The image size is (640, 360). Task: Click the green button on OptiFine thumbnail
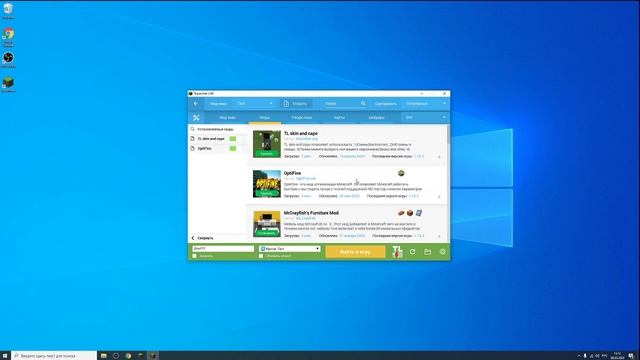click(x=267, y=193)
